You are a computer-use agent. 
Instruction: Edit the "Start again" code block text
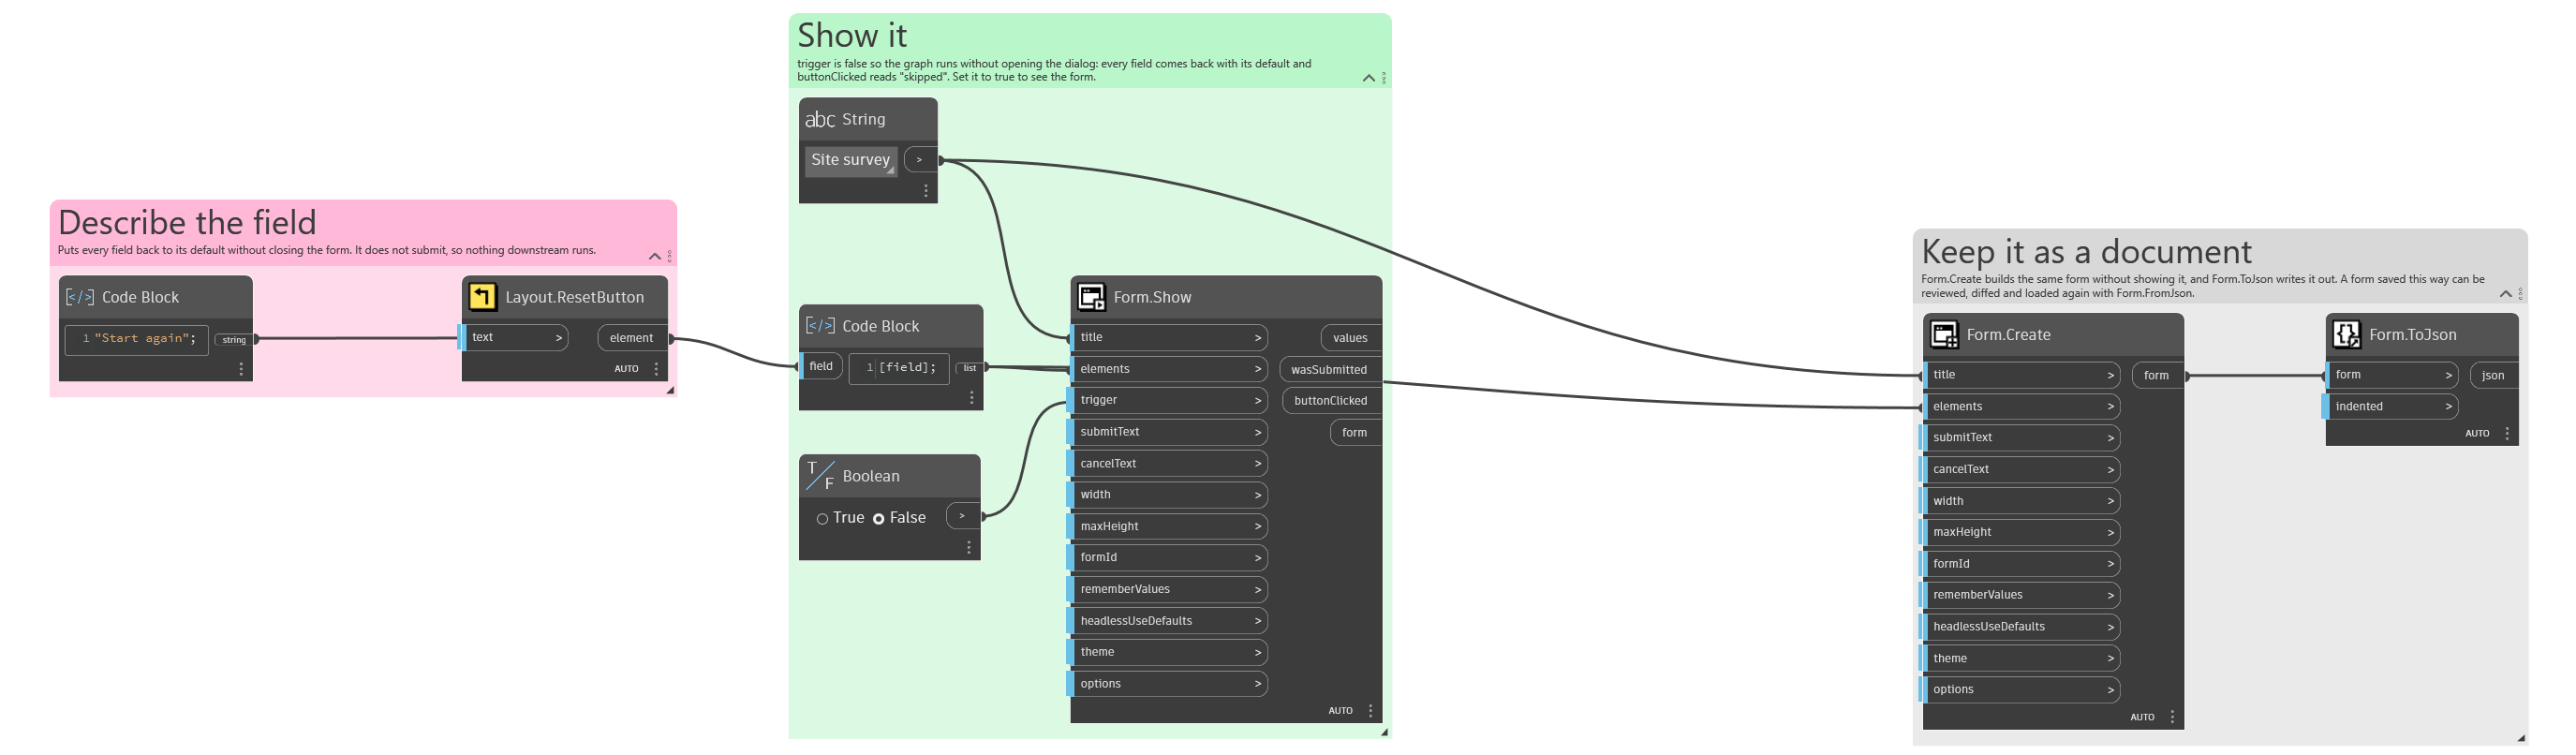[x=138, y=339]
